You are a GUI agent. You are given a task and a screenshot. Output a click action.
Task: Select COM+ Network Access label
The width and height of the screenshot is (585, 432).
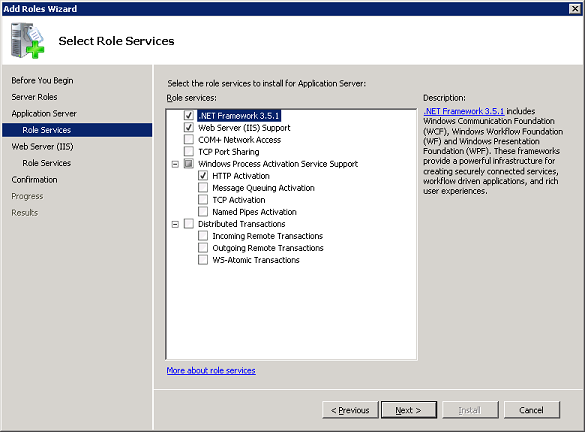[240, 140]
